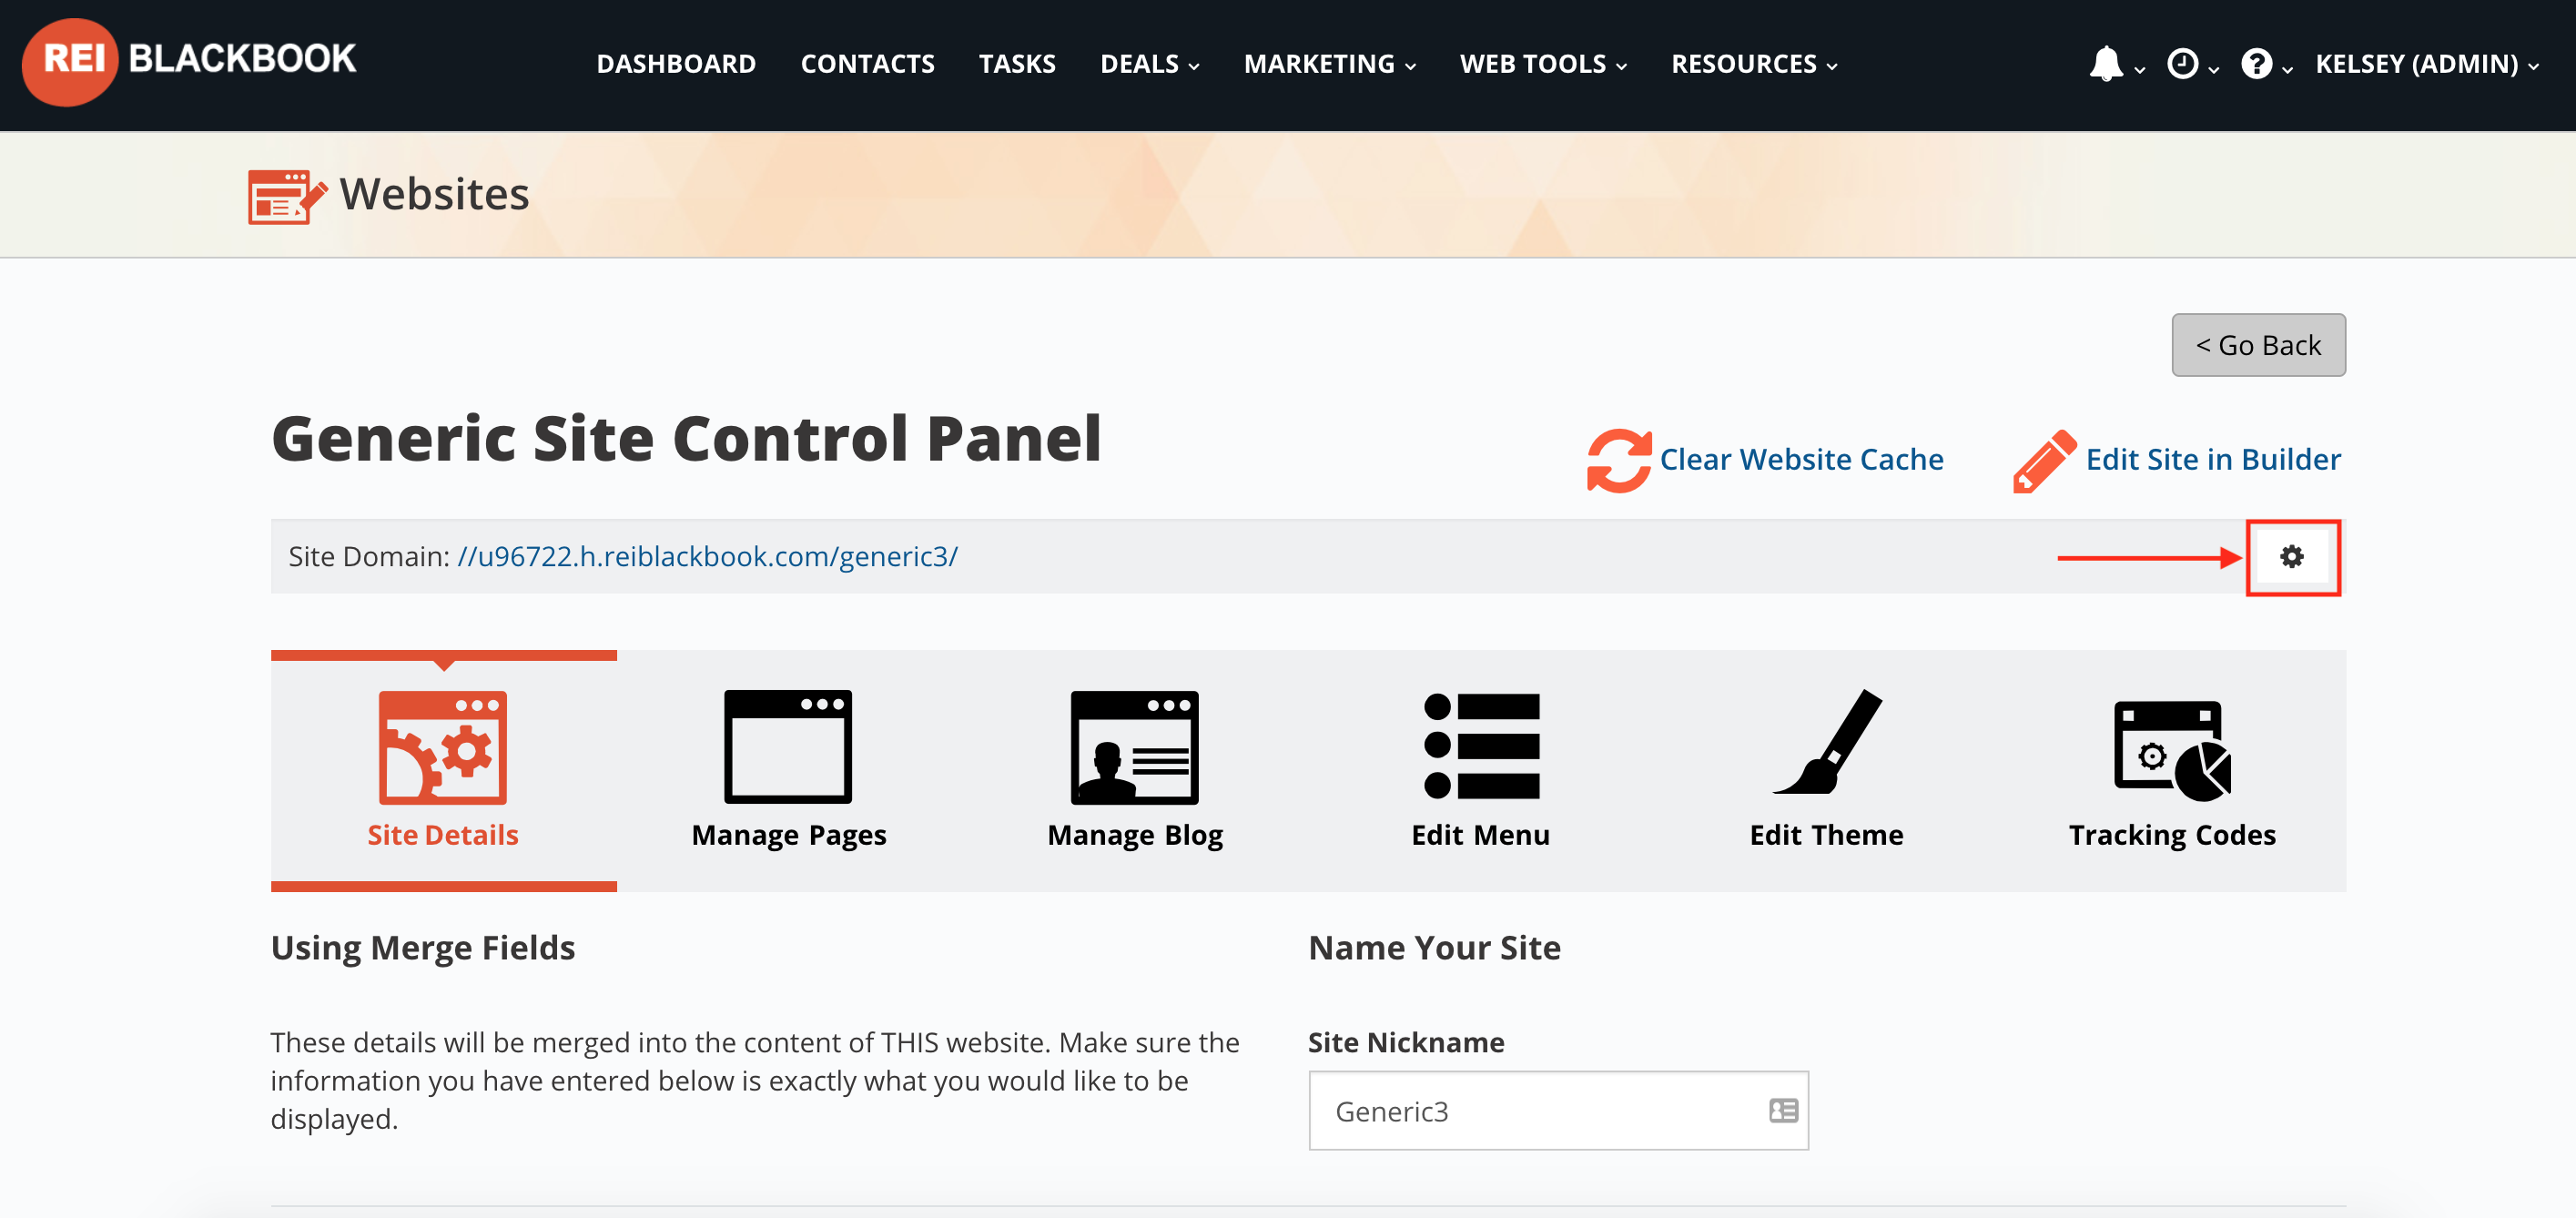Click the contact card icon in Site Nickname field
Screen dimensions: 2576x1218
(x=1783, y=1110)
